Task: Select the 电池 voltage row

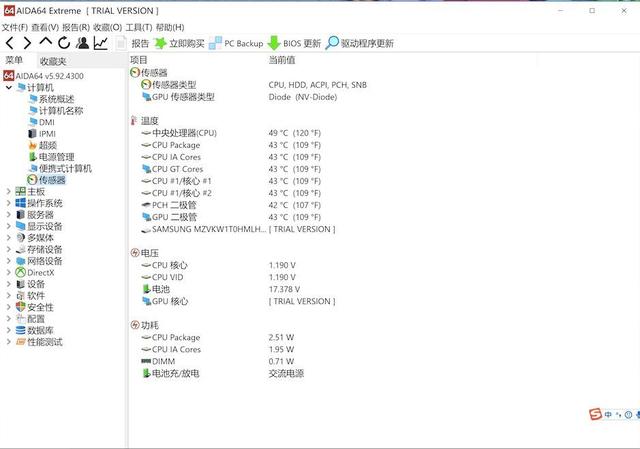Action: click(x=220, y=289)
